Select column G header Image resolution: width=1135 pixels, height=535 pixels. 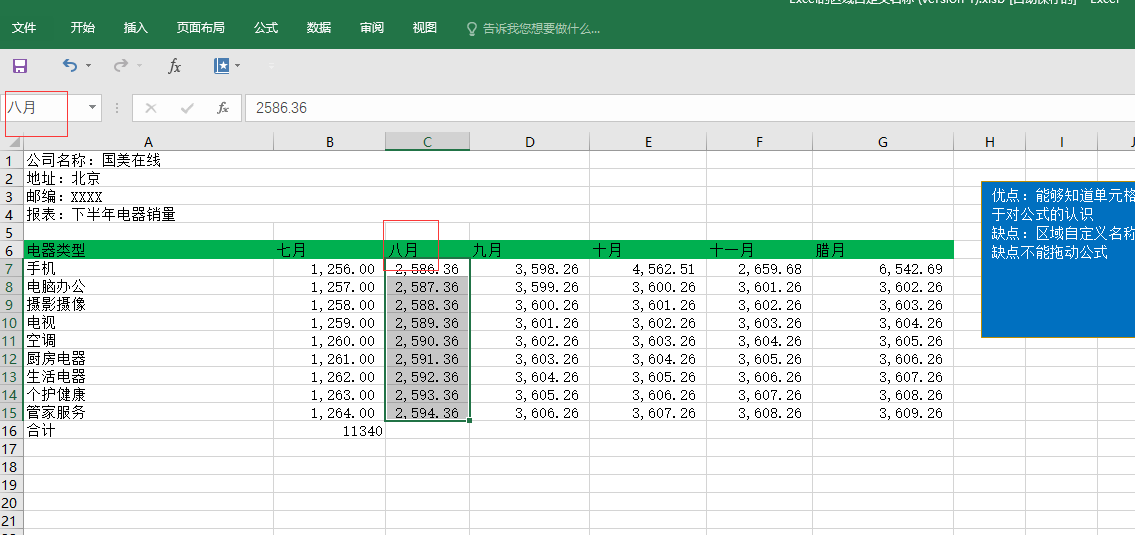883,142
